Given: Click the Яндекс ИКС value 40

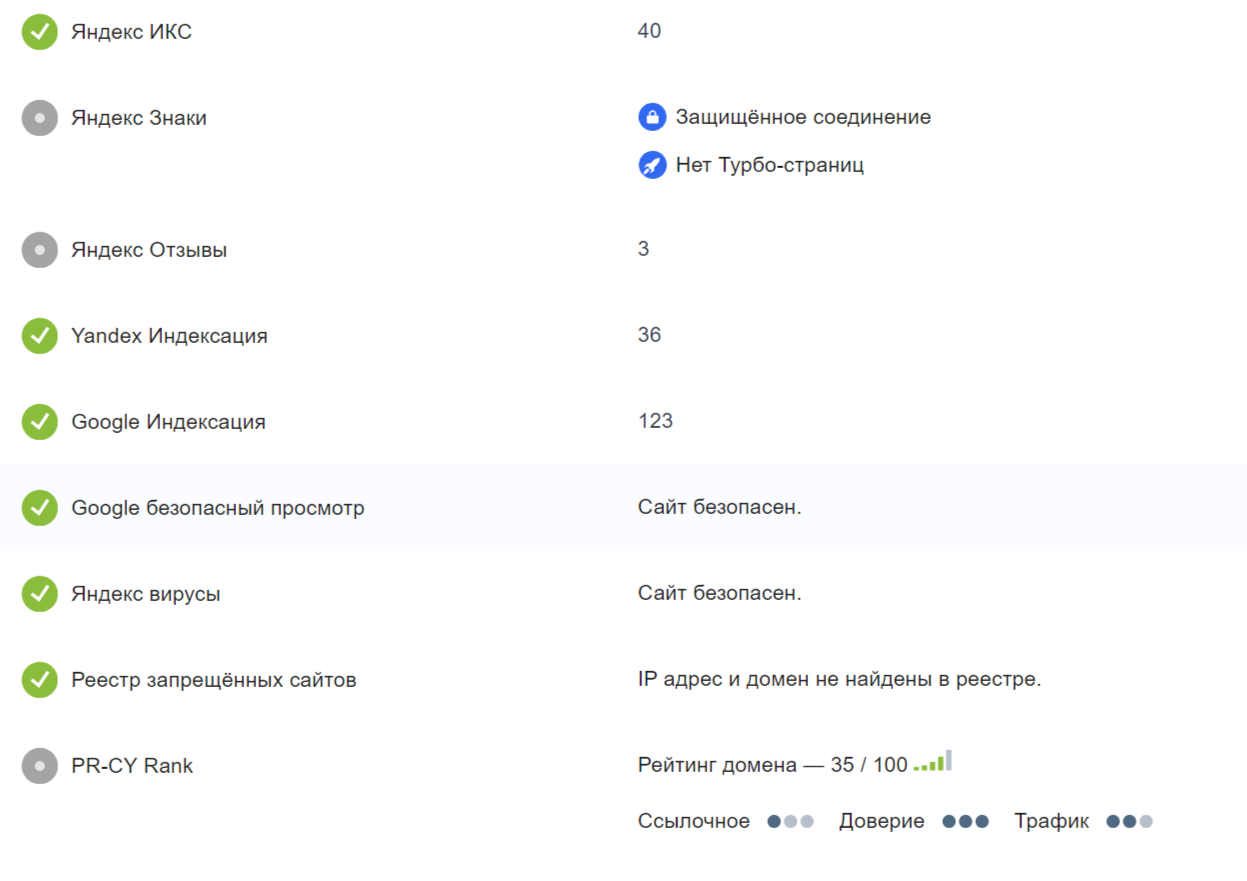Looking at the screenshot, I should point(649,31).
